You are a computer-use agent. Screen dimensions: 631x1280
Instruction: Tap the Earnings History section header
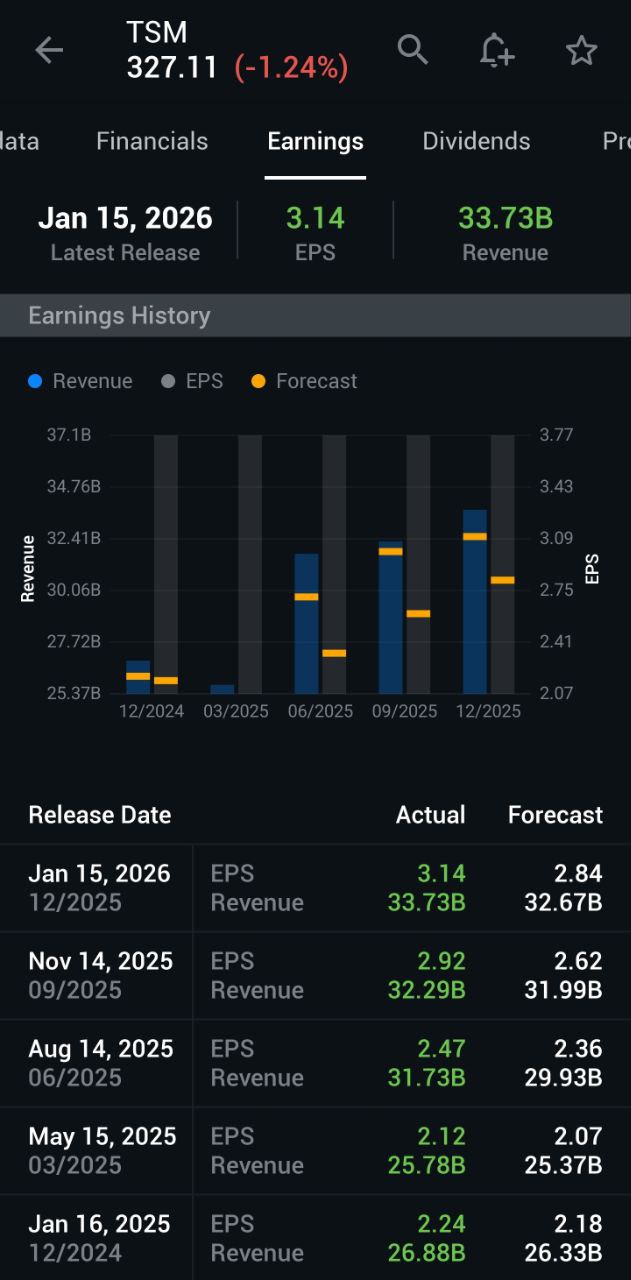(119, 316)
